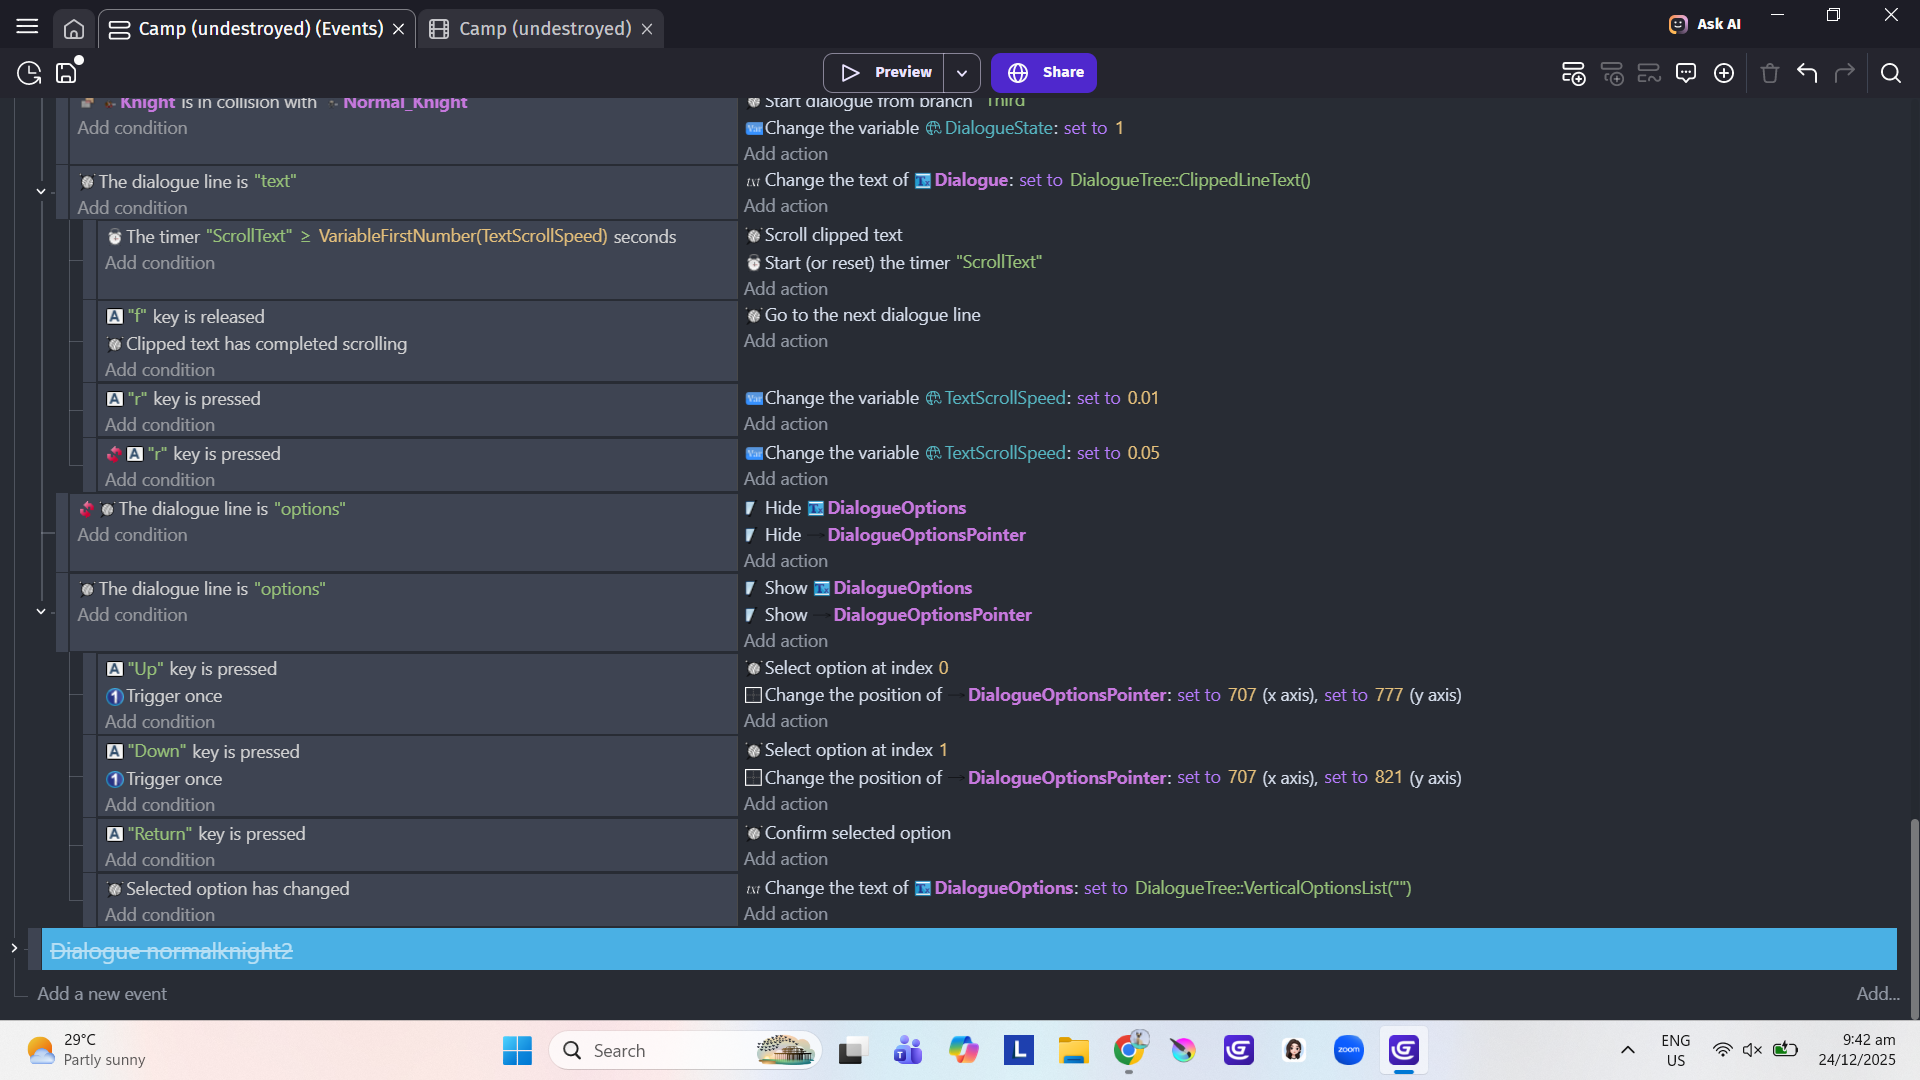Click the circled plus icon in the toolbar
The image size is (1920, 1080).
tap(1724, 73)
